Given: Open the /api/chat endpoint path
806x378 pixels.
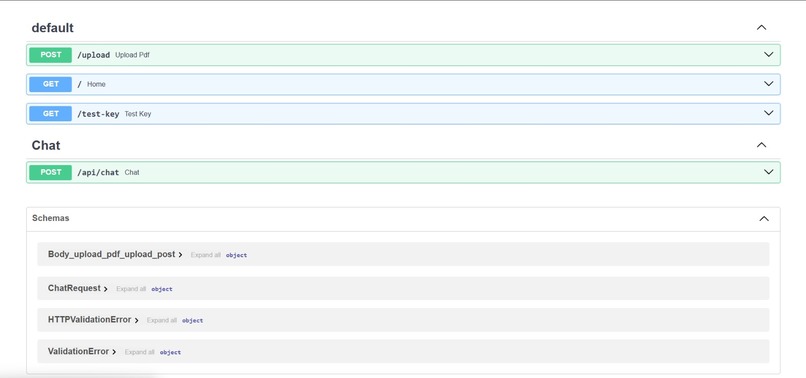Looking at the screenshot, I should point(98,173).
